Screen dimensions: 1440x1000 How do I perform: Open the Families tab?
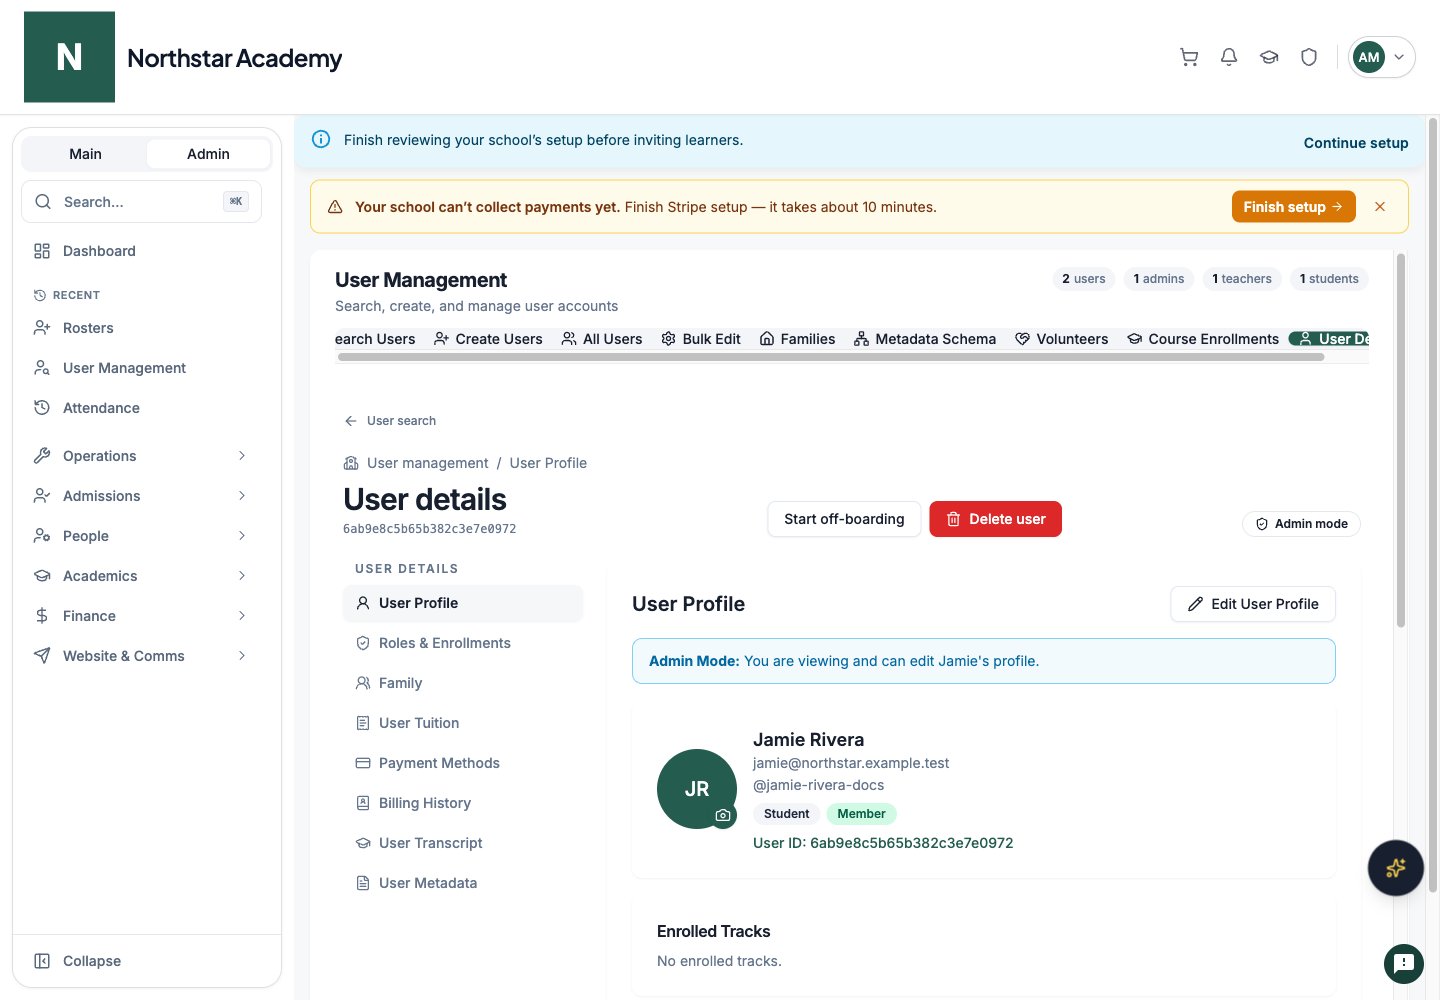click(797, 339)
